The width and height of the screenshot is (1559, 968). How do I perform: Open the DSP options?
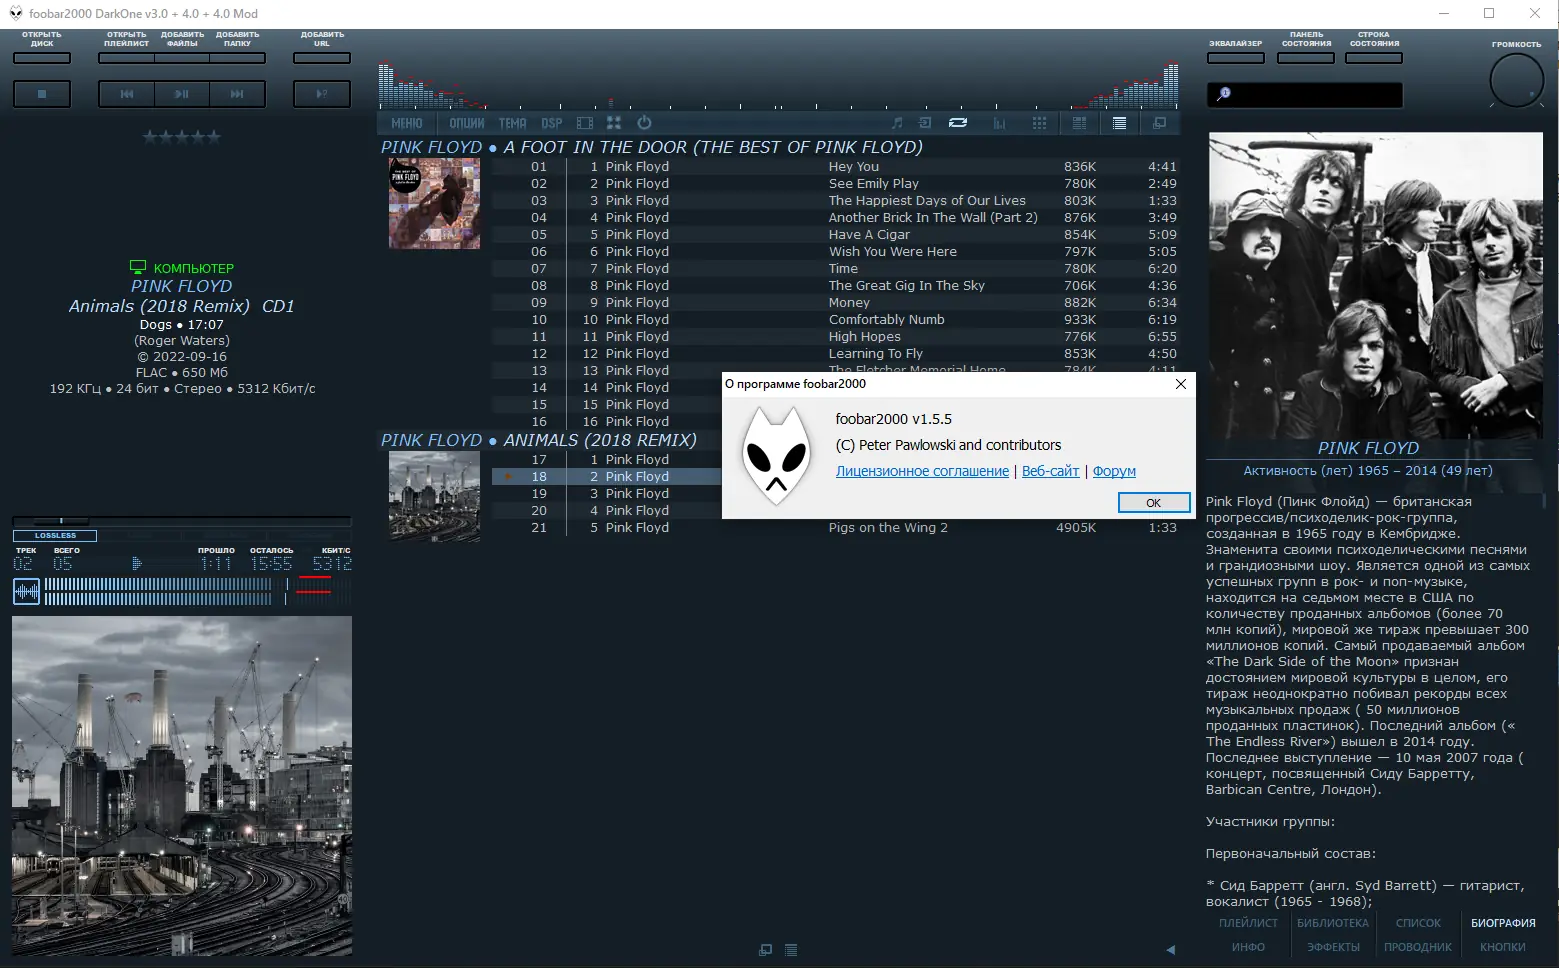pyautogui.click(x=551, y=123)
